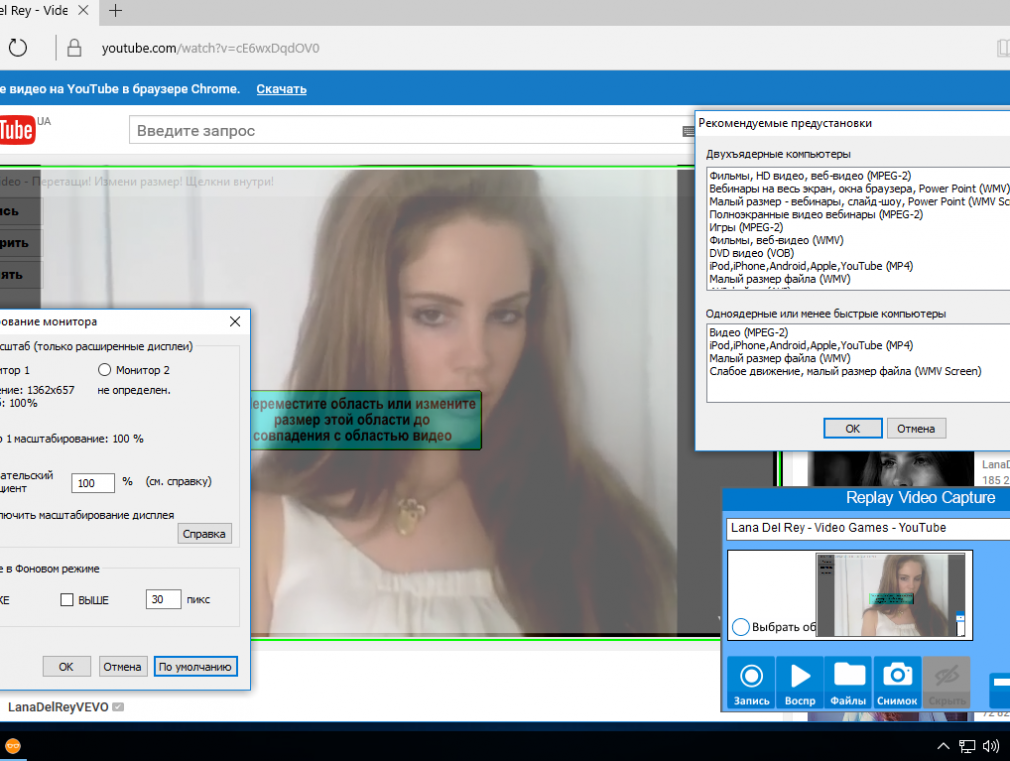Click the scaling coefficient field with 100
The image size is (1010, 761).
pyautogui.click(x=93, y=483)
